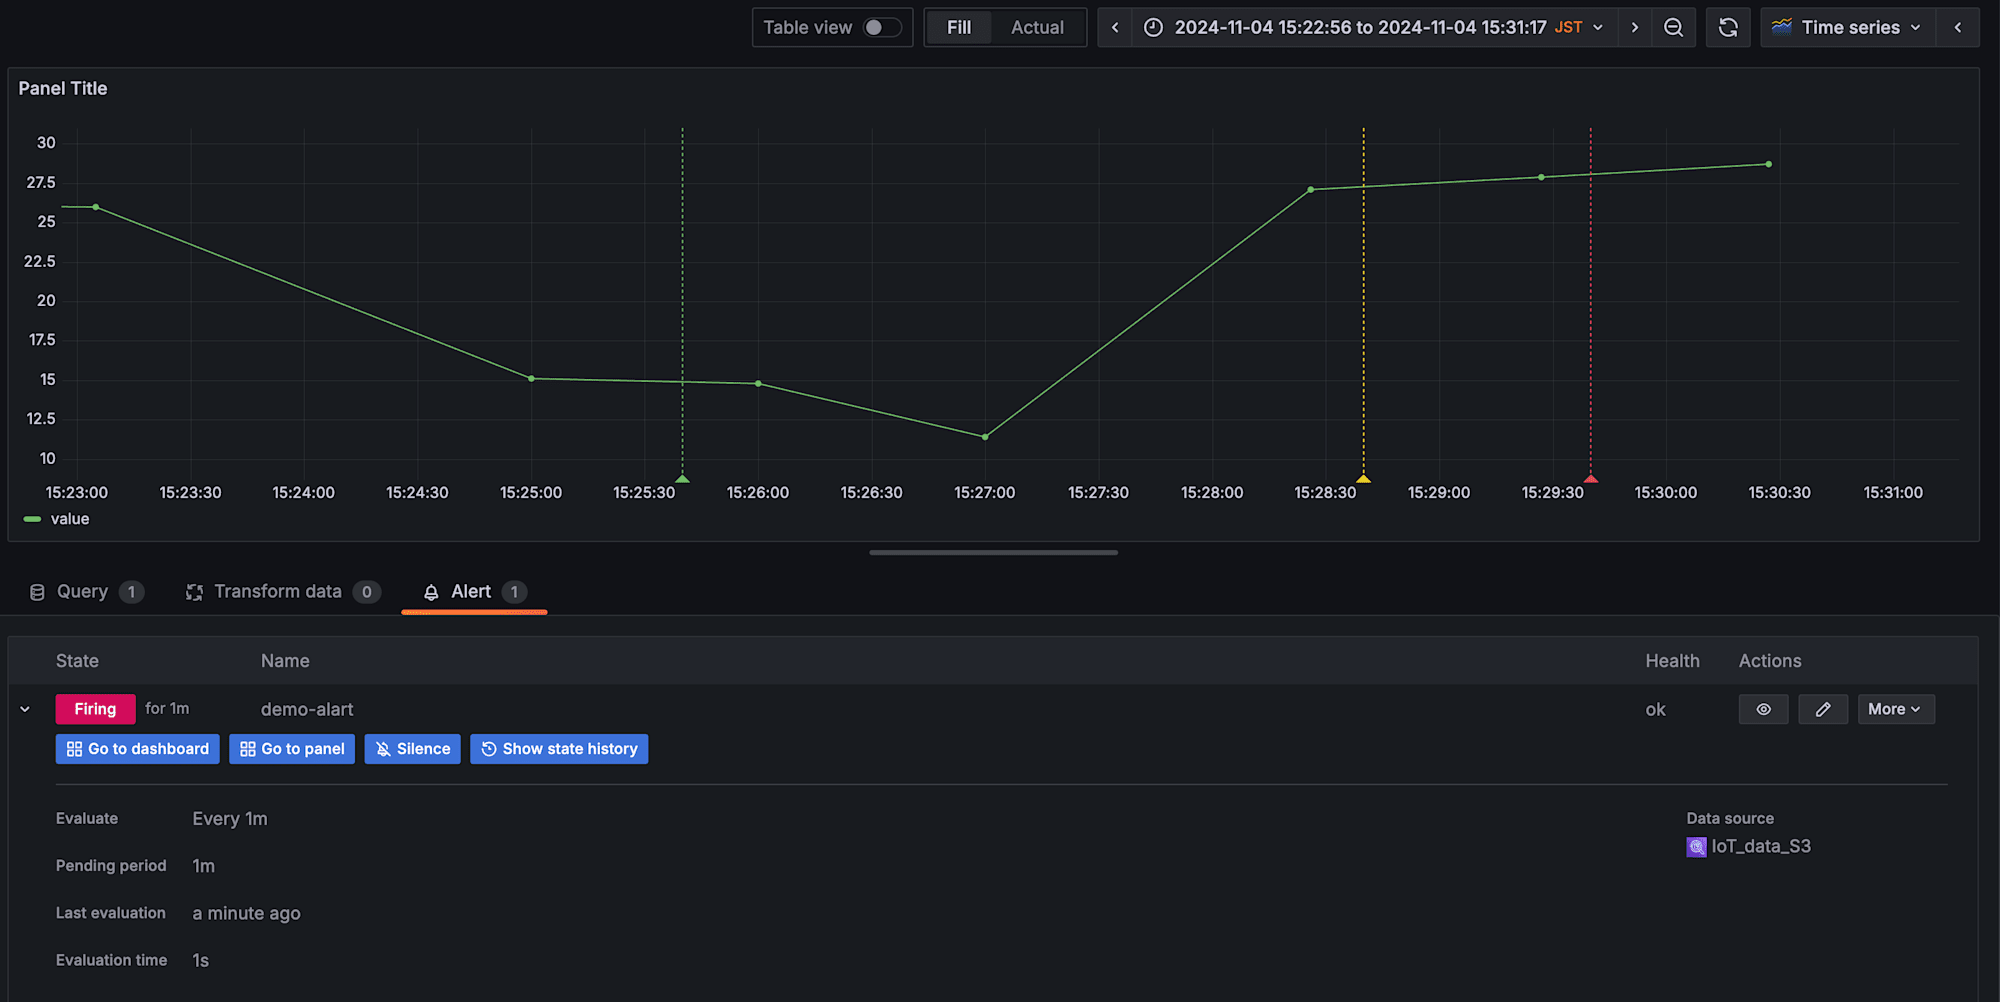
Task: Open the More actions dropdown
Action: (x=1895, y=709)
